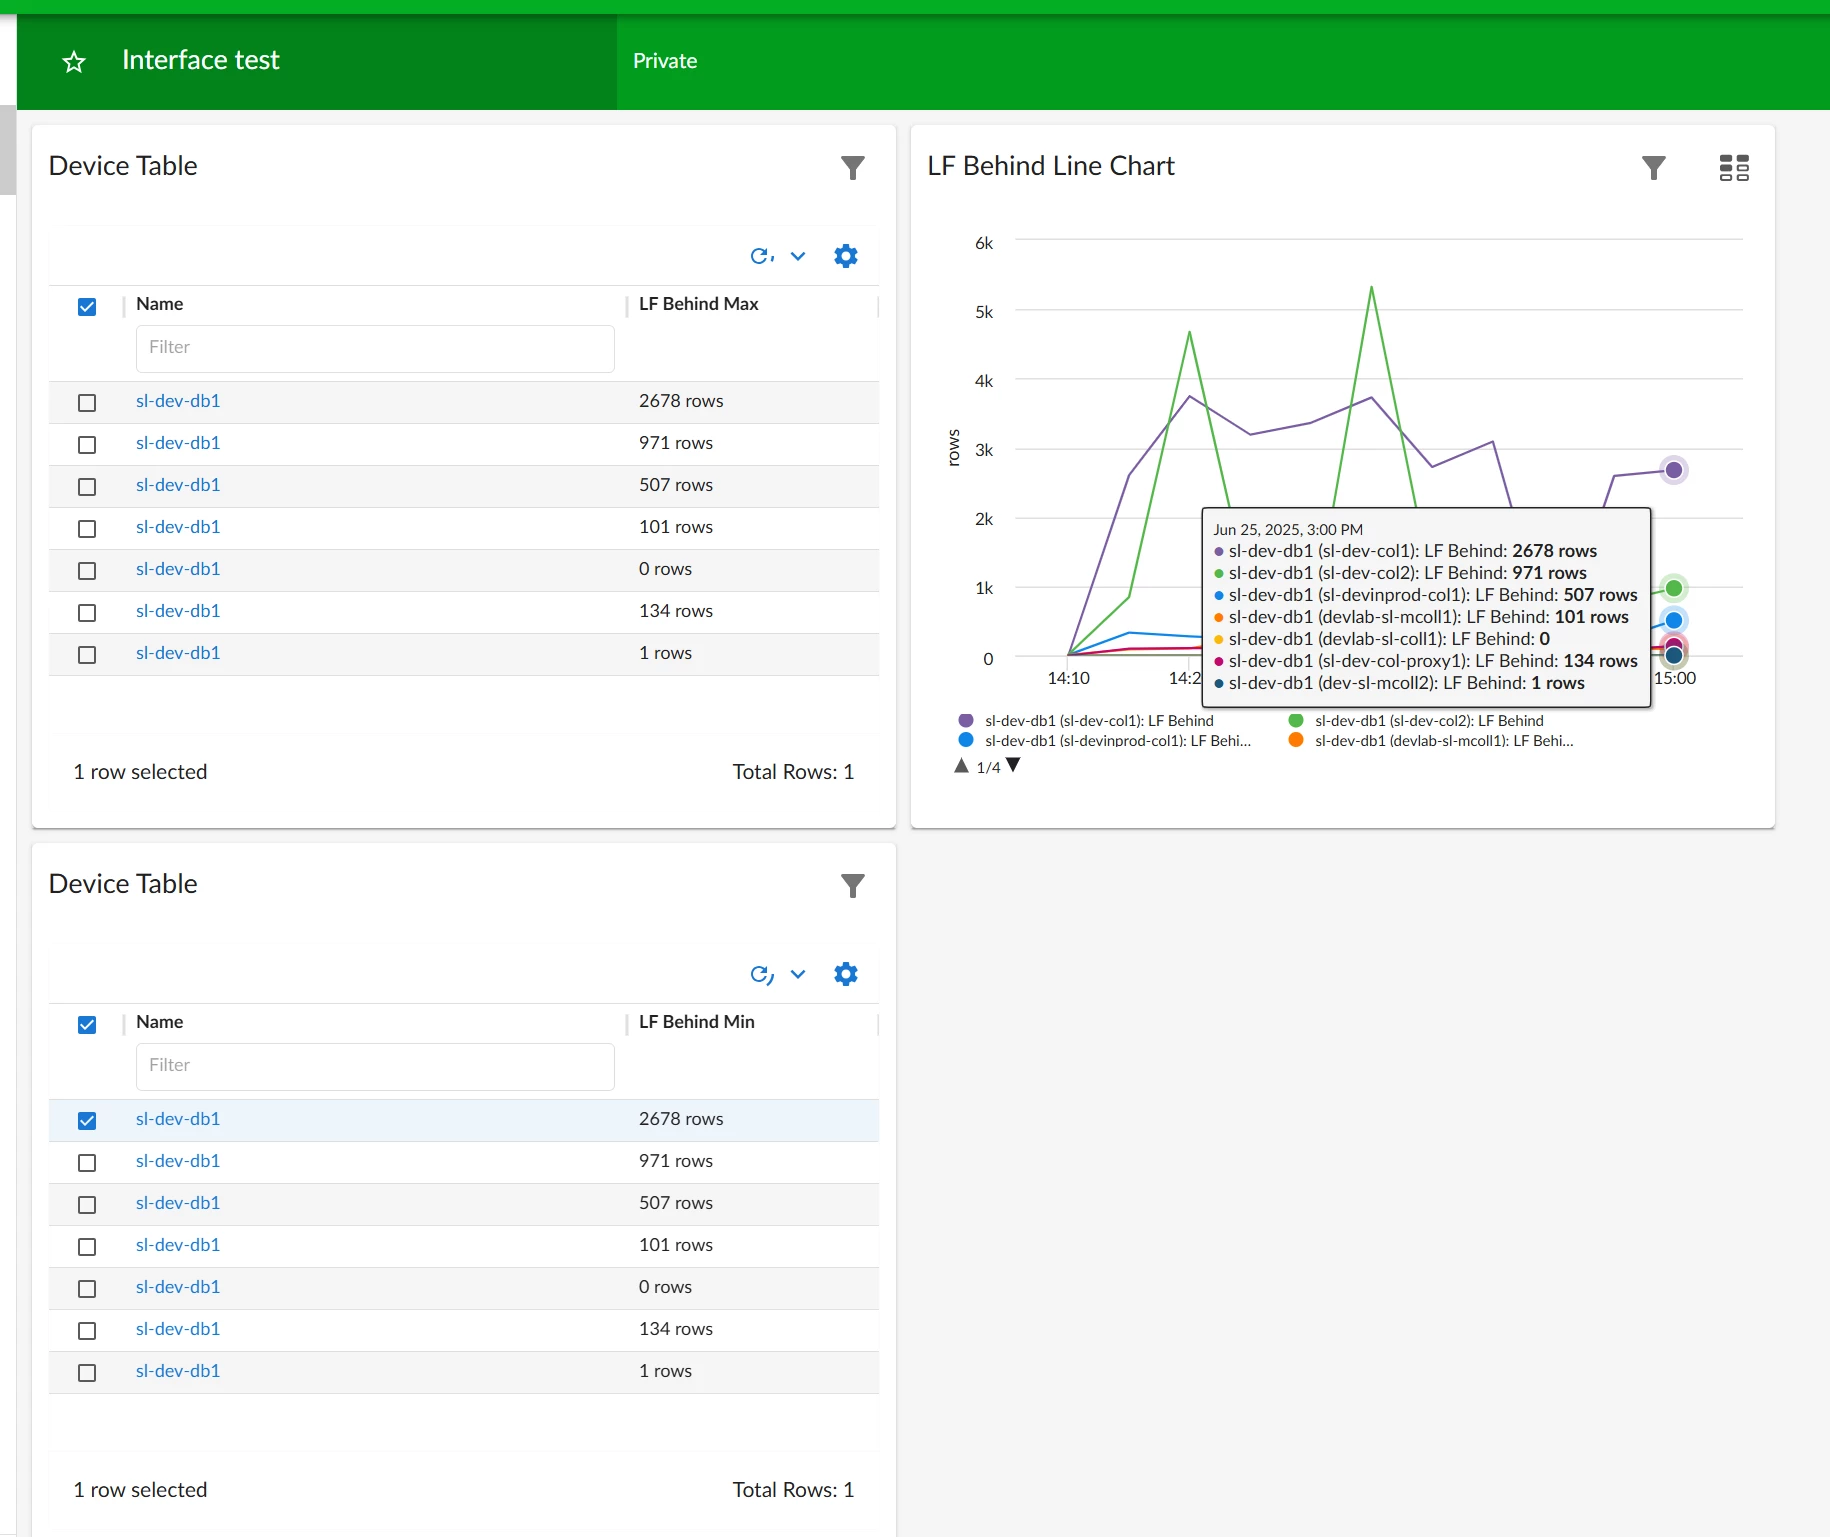
Task: Uncheck the selected 2678 rows entry
Action: tap(87, 1121)
